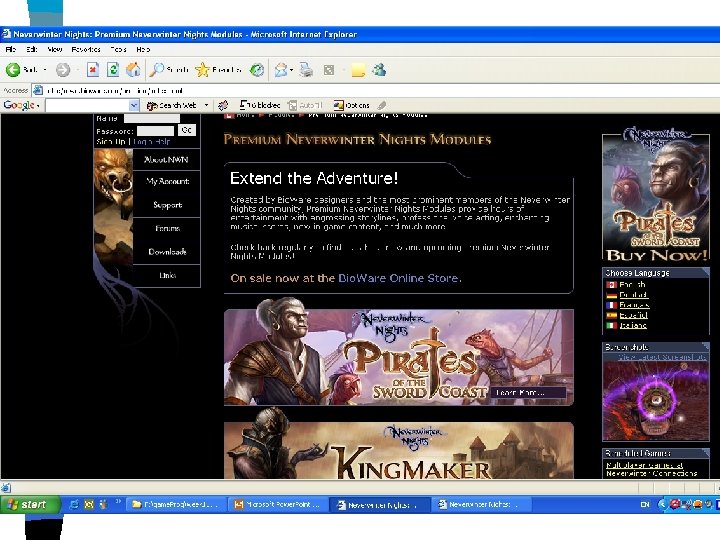Image resolution: width=720 pixels, height=540 pixels.
Task: Stop page loading with the red X icon
Action: tap(93, 70)
